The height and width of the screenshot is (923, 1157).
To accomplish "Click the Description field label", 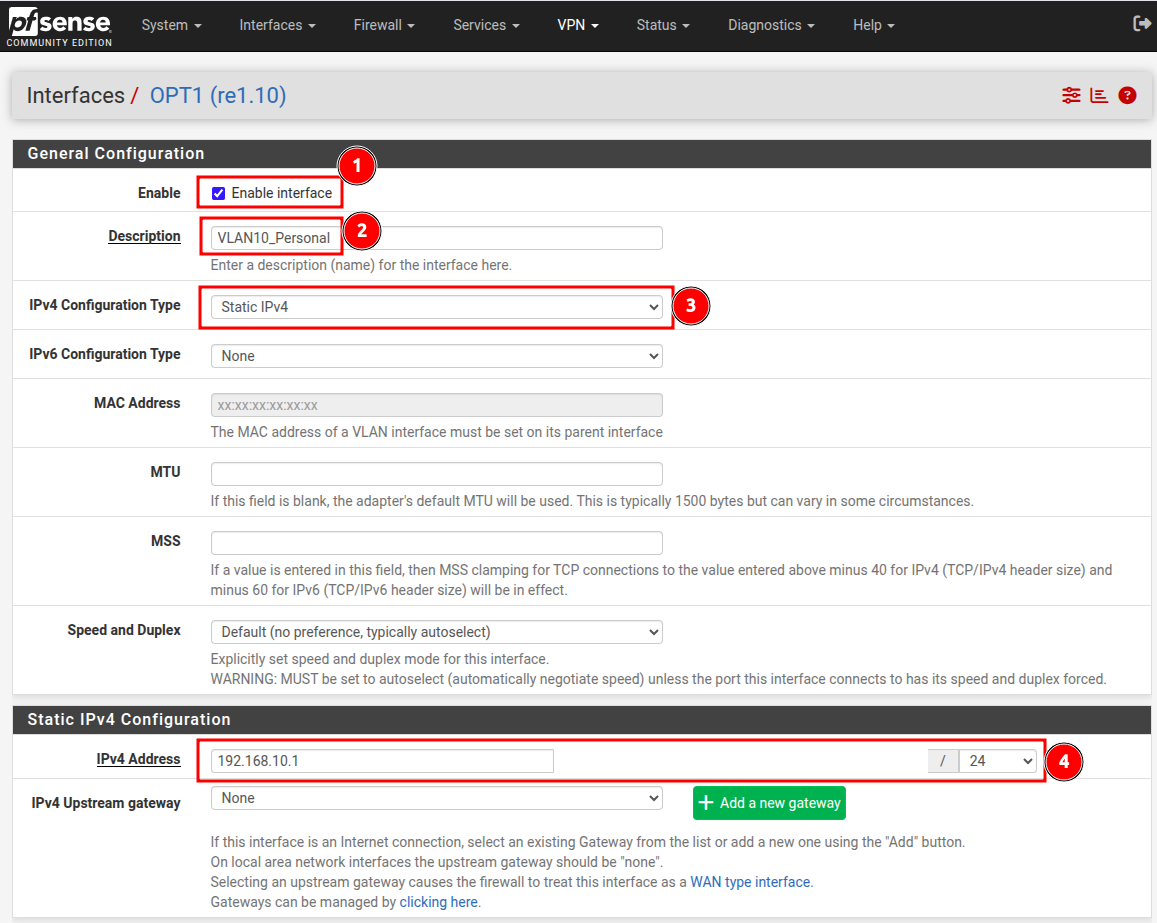I will [x=144, y=236].
